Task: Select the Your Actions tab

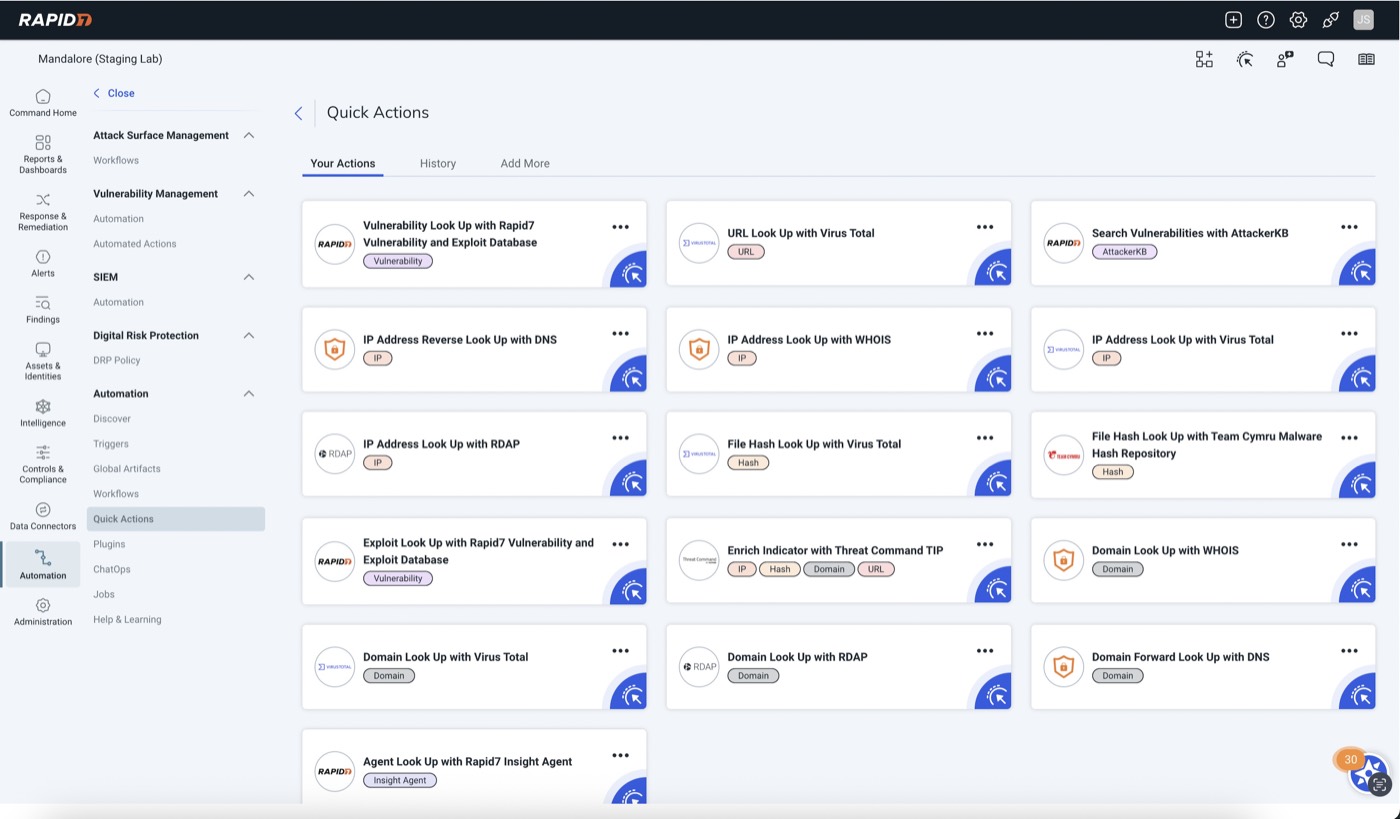Action: click(343, 163)
